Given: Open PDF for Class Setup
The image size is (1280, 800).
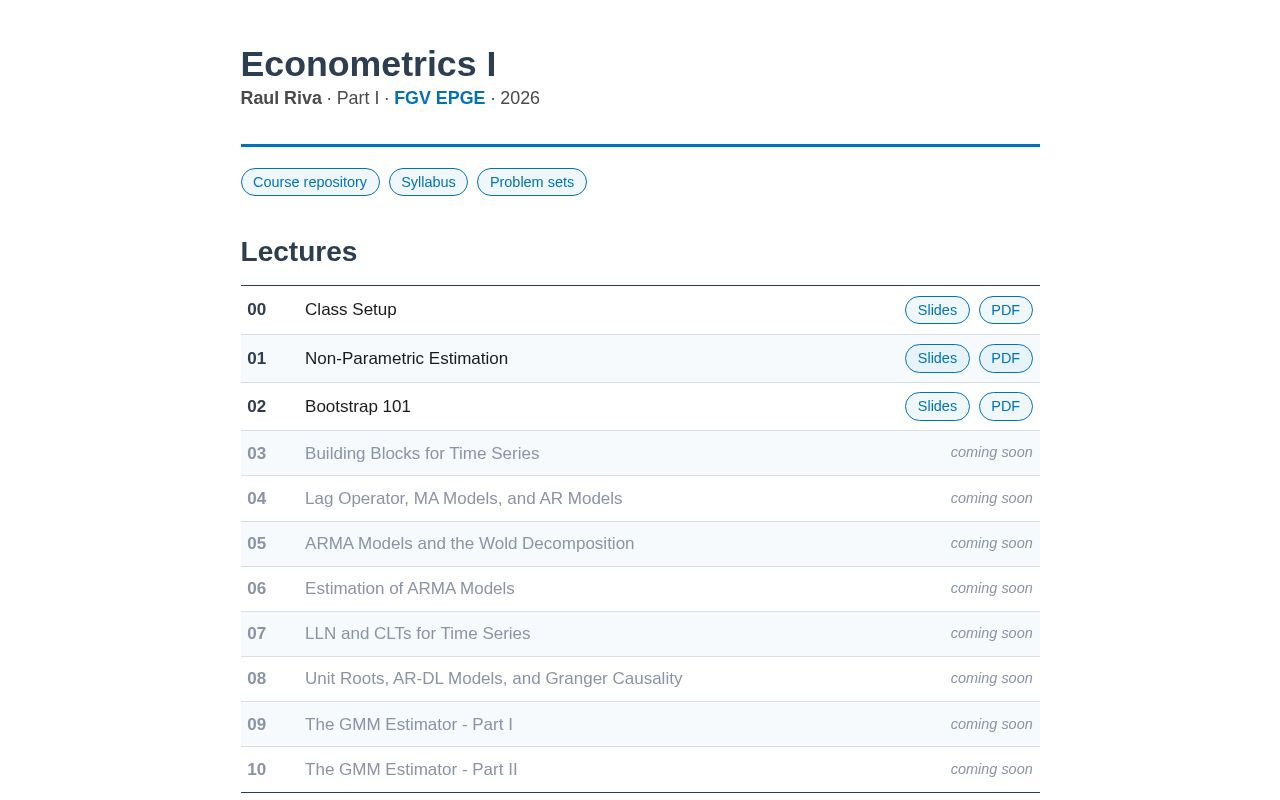Looking at the screenshot, I should pos(1006,310).
